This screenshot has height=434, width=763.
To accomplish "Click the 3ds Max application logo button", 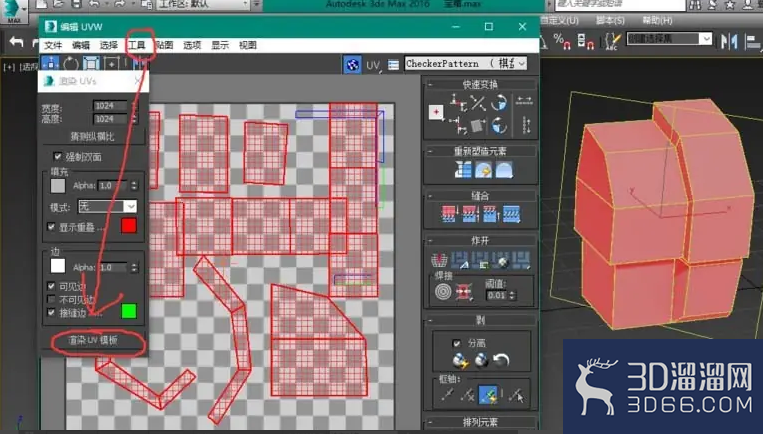I will pyautogui.click(x=14, y=11).
